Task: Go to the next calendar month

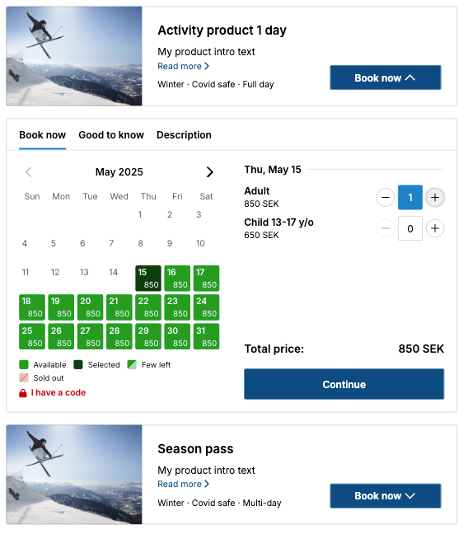Action: tap(210, 172)
